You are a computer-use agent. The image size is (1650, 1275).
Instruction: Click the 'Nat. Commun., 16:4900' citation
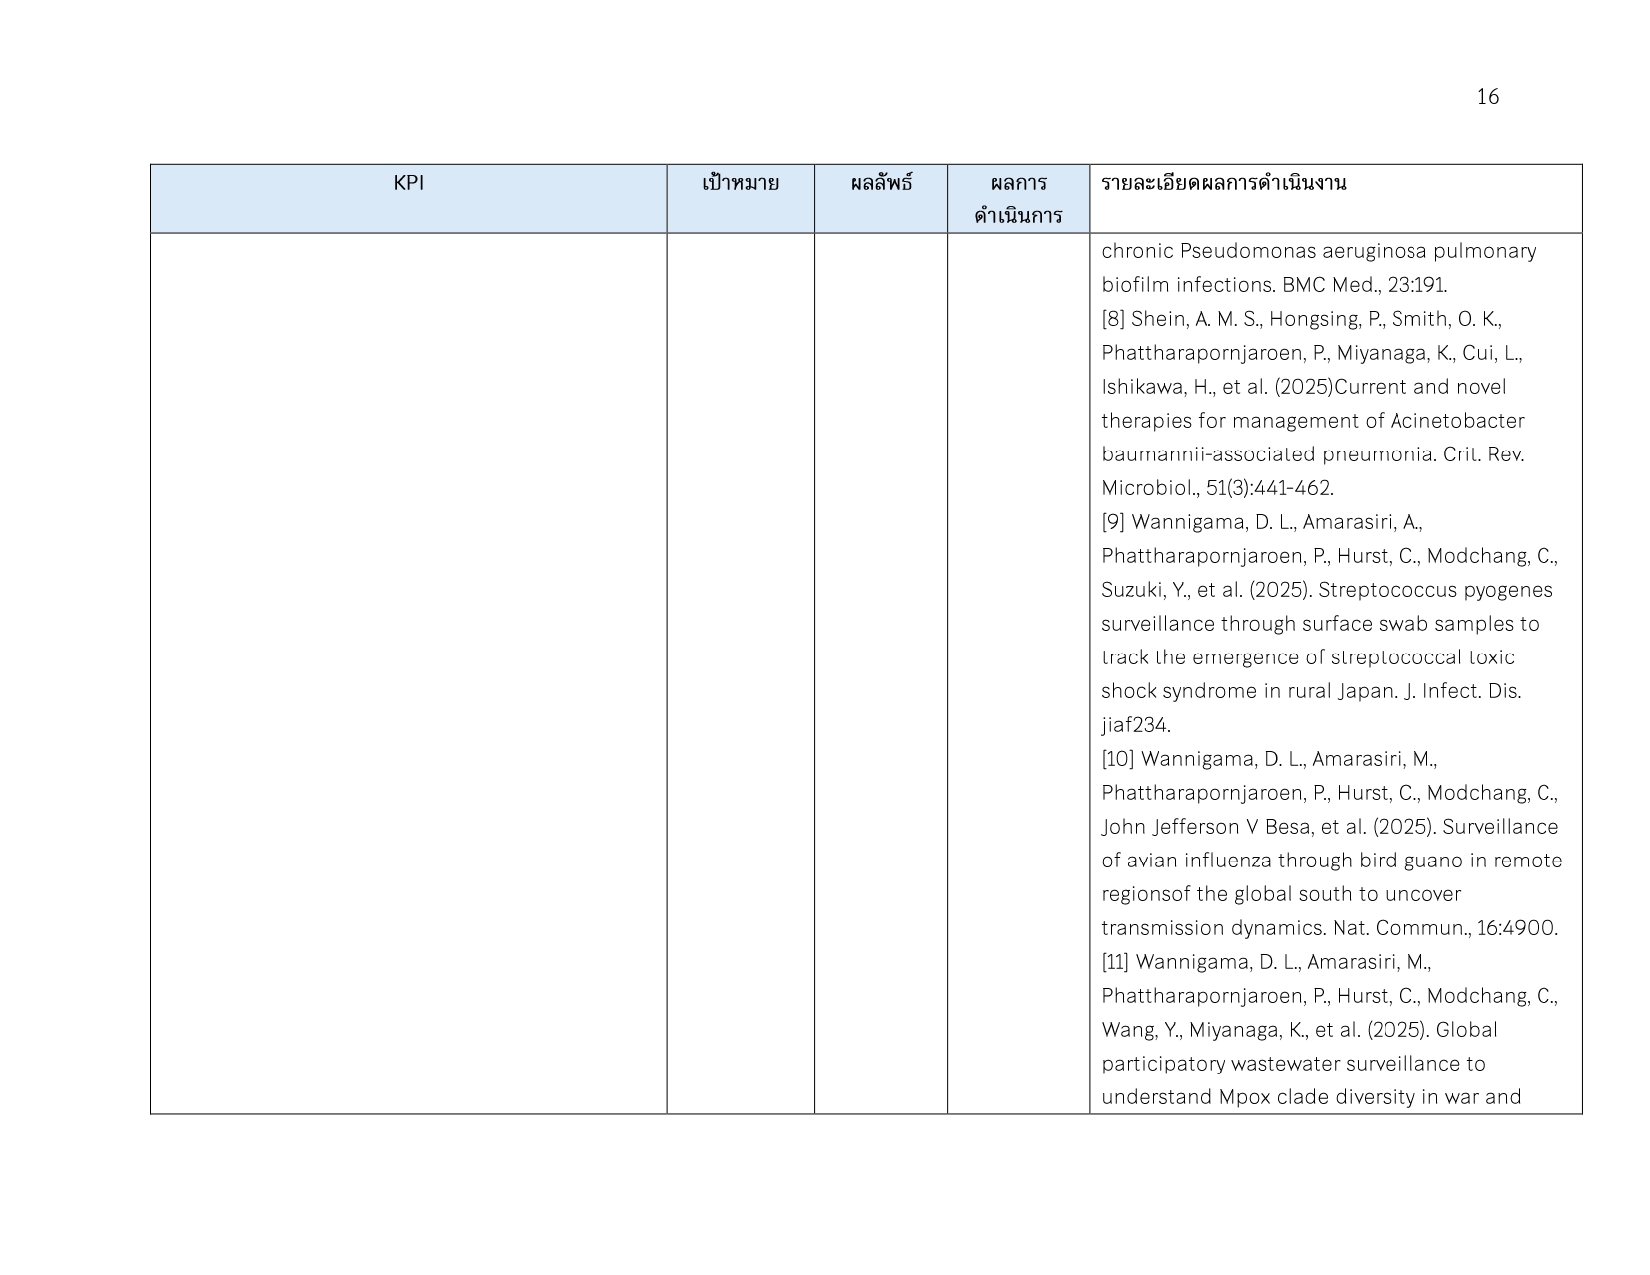click(x=1445, y=928)
